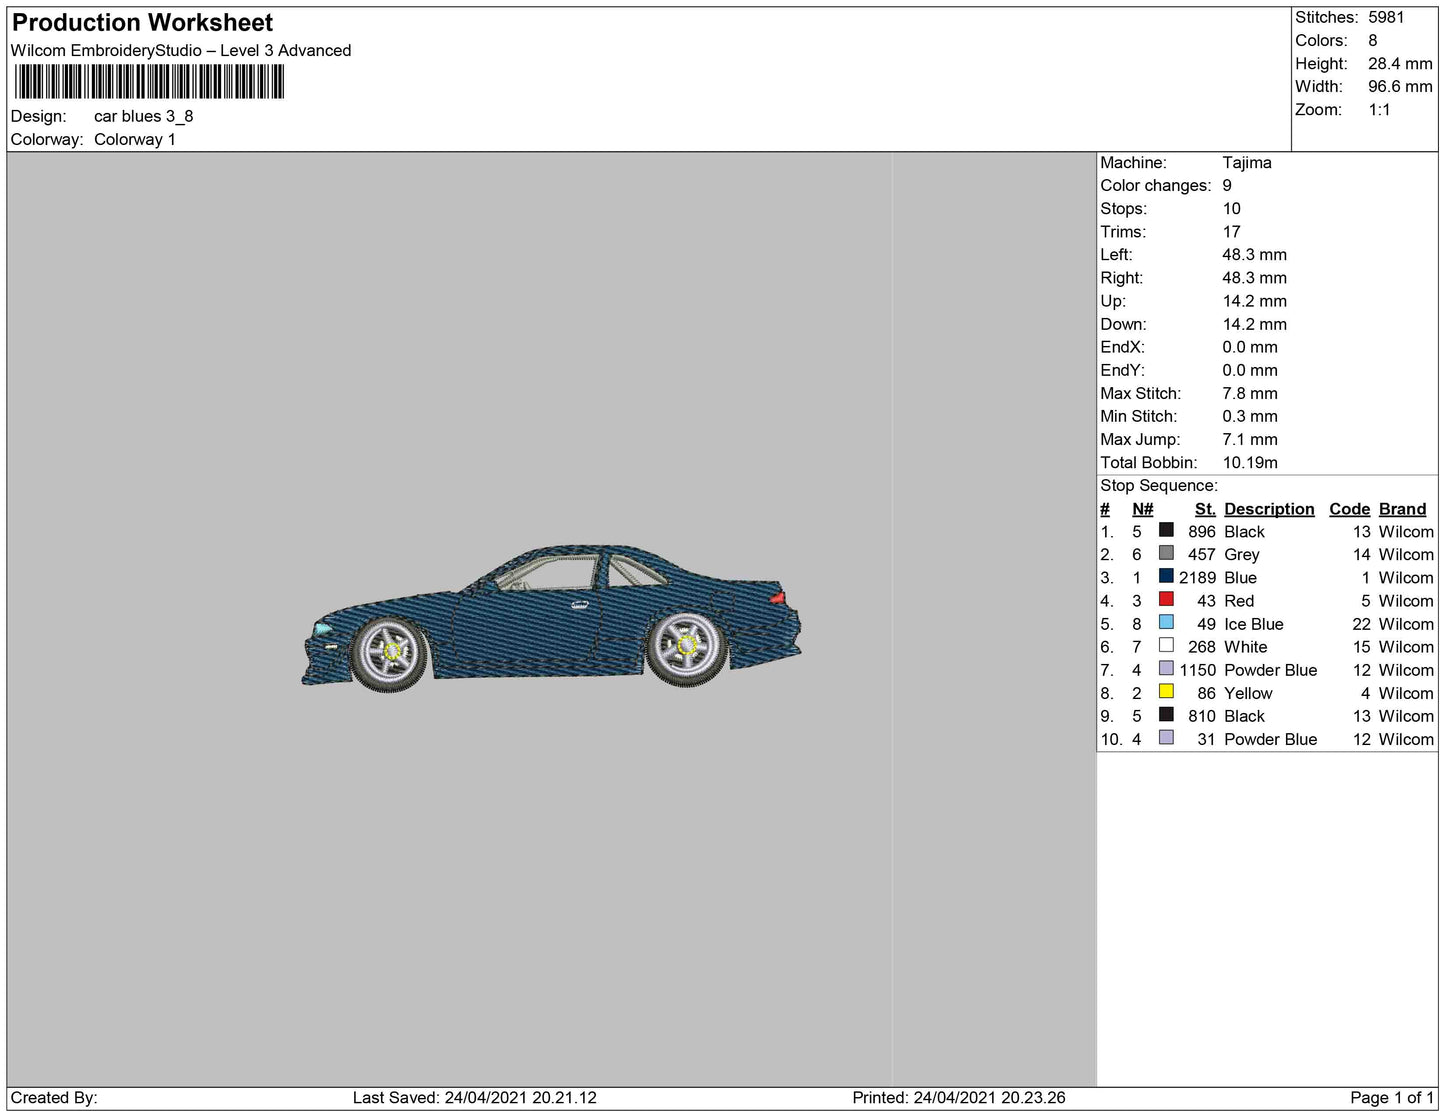Click the barcode below the Wilcom title
This screenshot has width=1445, height=1112.
click(149, 82)
